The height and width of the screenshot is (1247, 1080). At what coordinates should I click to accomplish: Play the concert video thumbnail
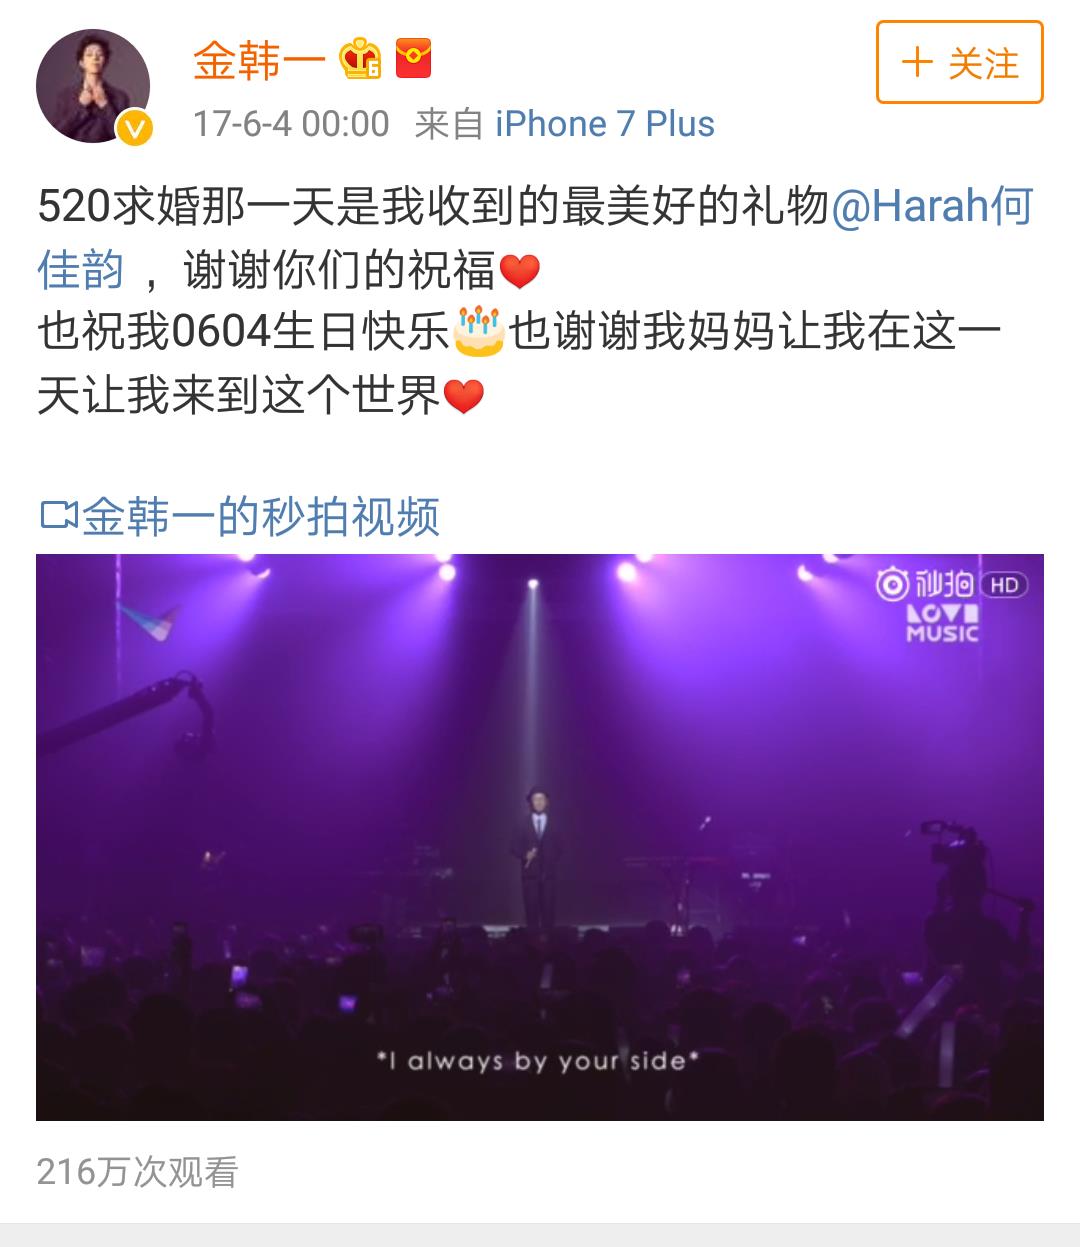[540, 837]
